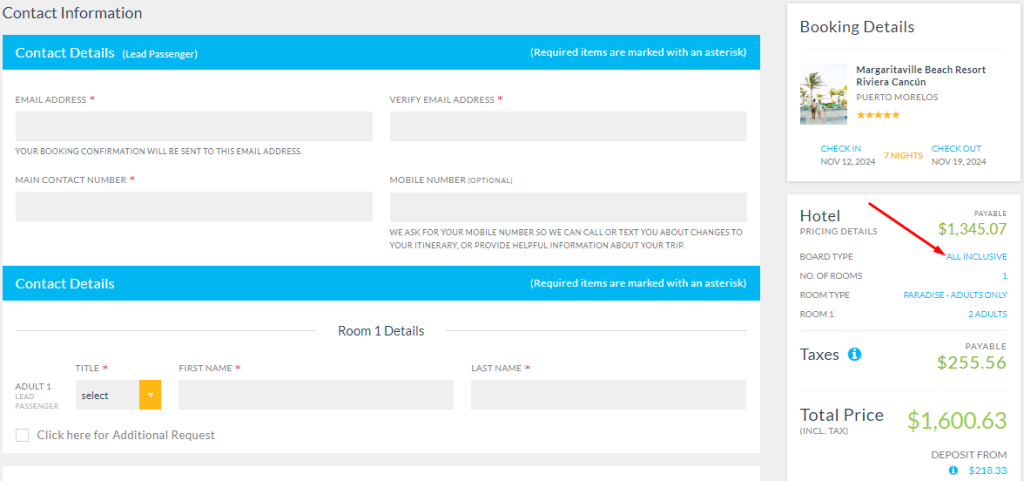1024x481 pixels.
Task: Click the NOV 12, 2024 check-in date
Action: click(848, 162)
